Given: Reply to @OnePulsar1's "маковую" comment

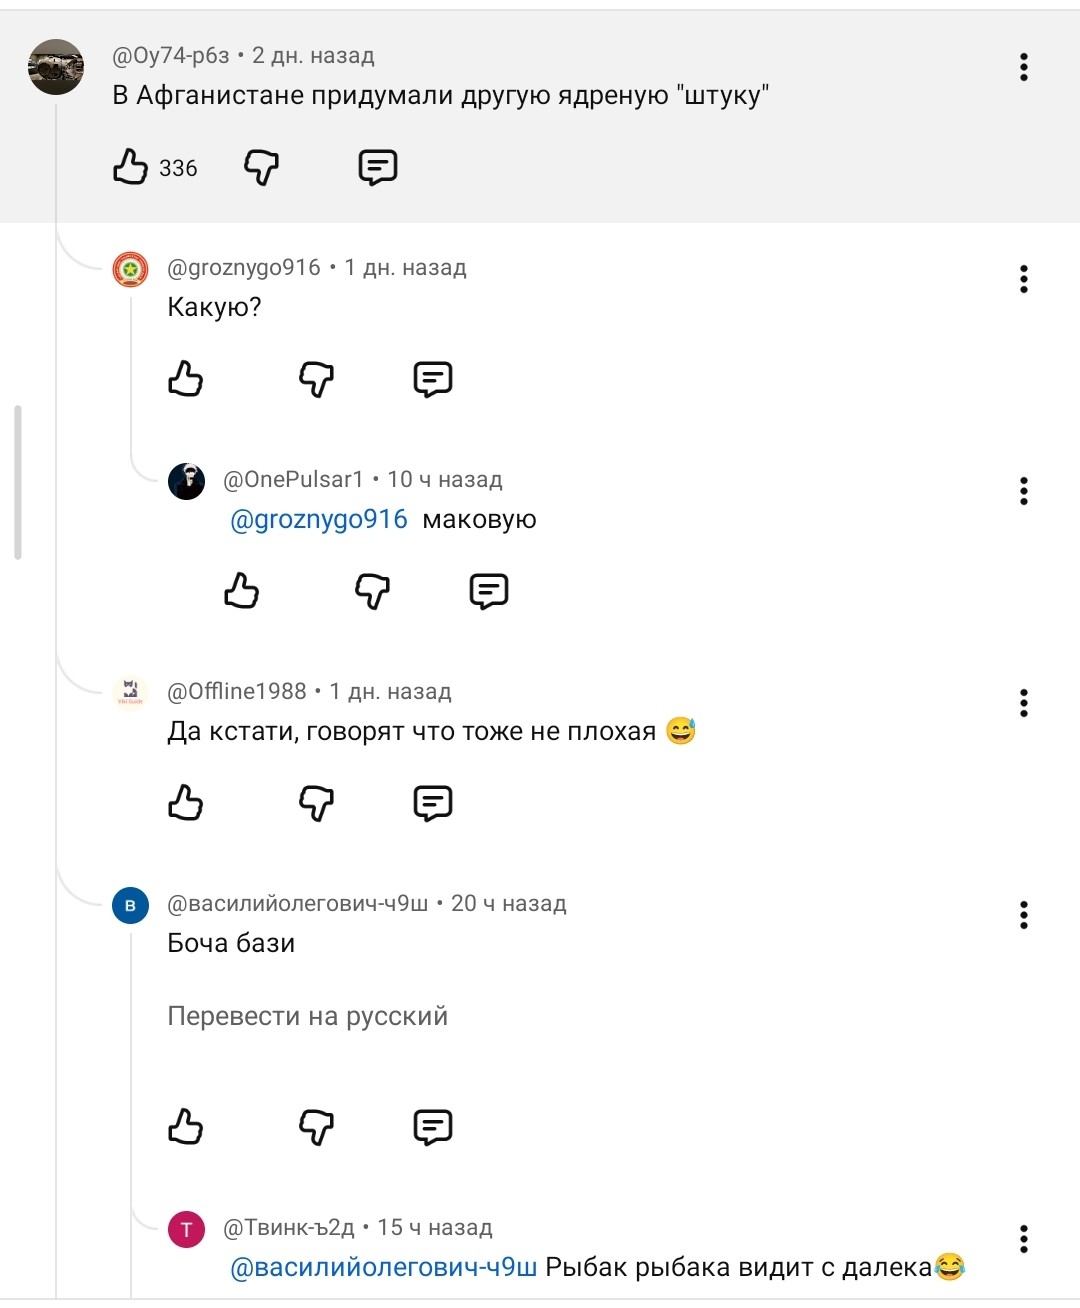Looking at the screenshot, I should click(489, 591).
